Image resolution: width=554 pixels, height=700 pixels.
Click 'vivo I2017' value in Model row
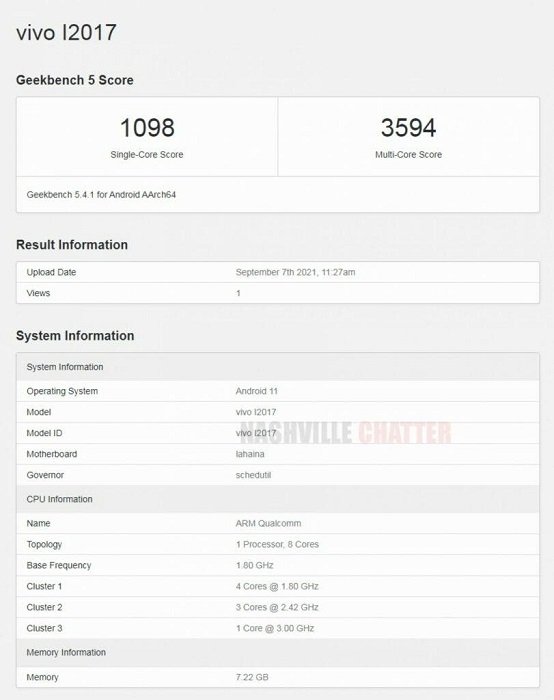tap(256, 412)
